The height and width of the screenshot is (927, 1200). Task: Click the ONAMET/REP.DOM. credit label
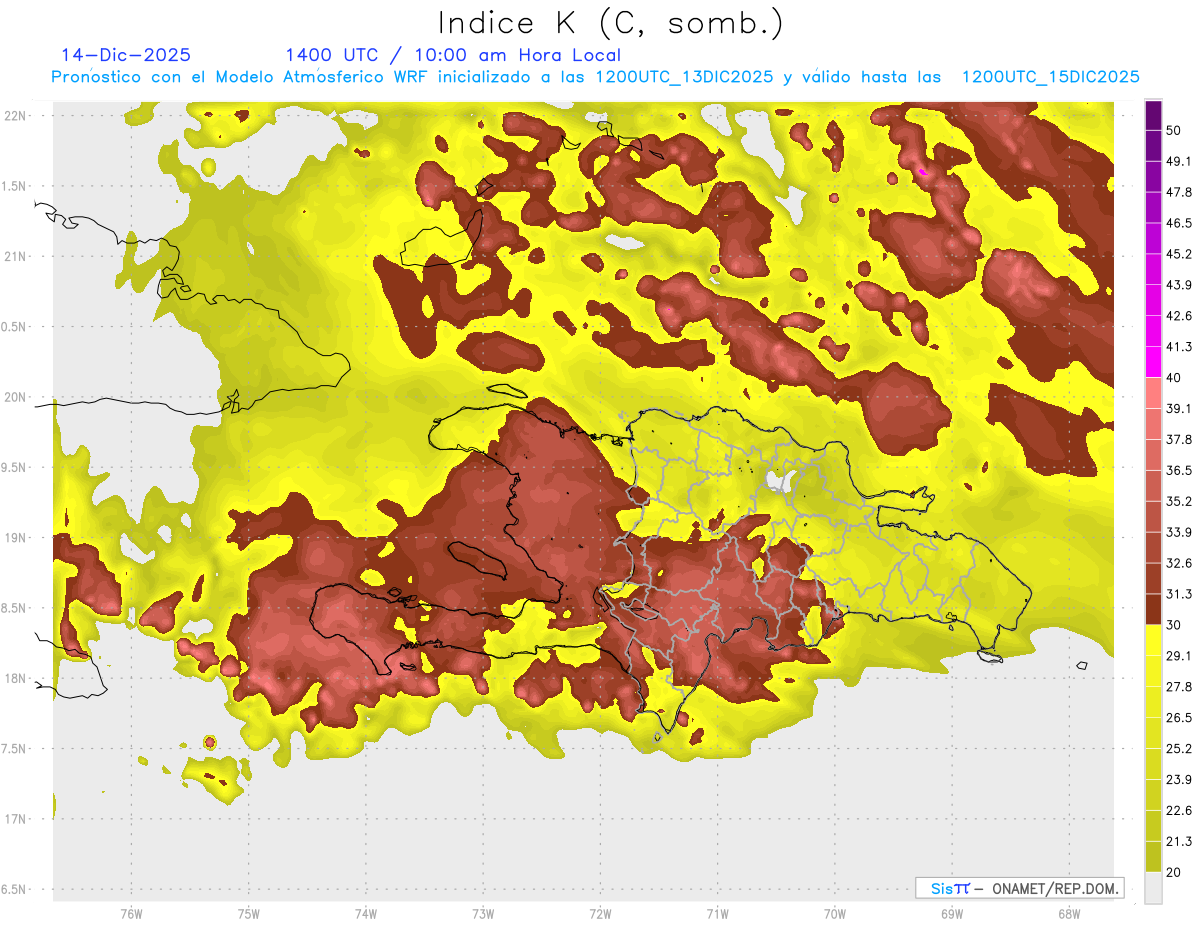(x=1055, y=888)
